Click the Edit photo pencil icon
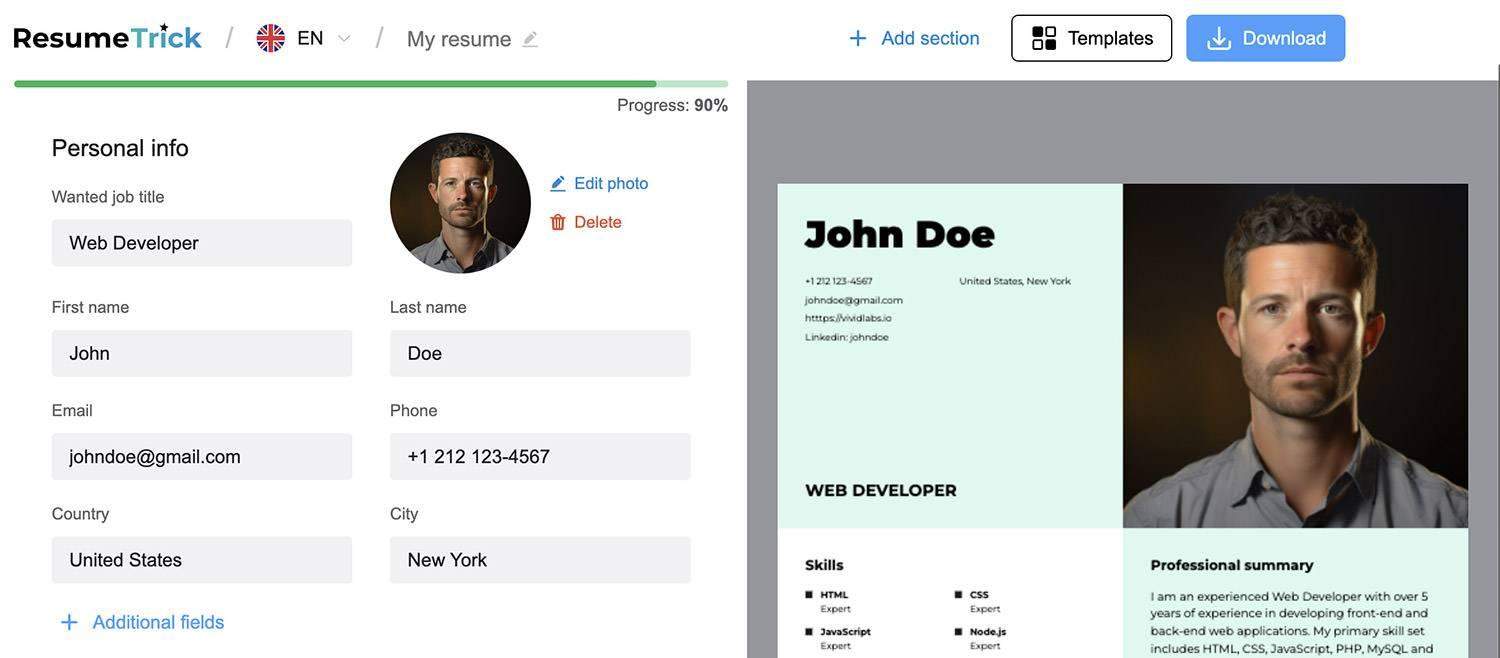Image resolution: width=1500 pixels, height=658 pixels. click(x=558, y=184)
